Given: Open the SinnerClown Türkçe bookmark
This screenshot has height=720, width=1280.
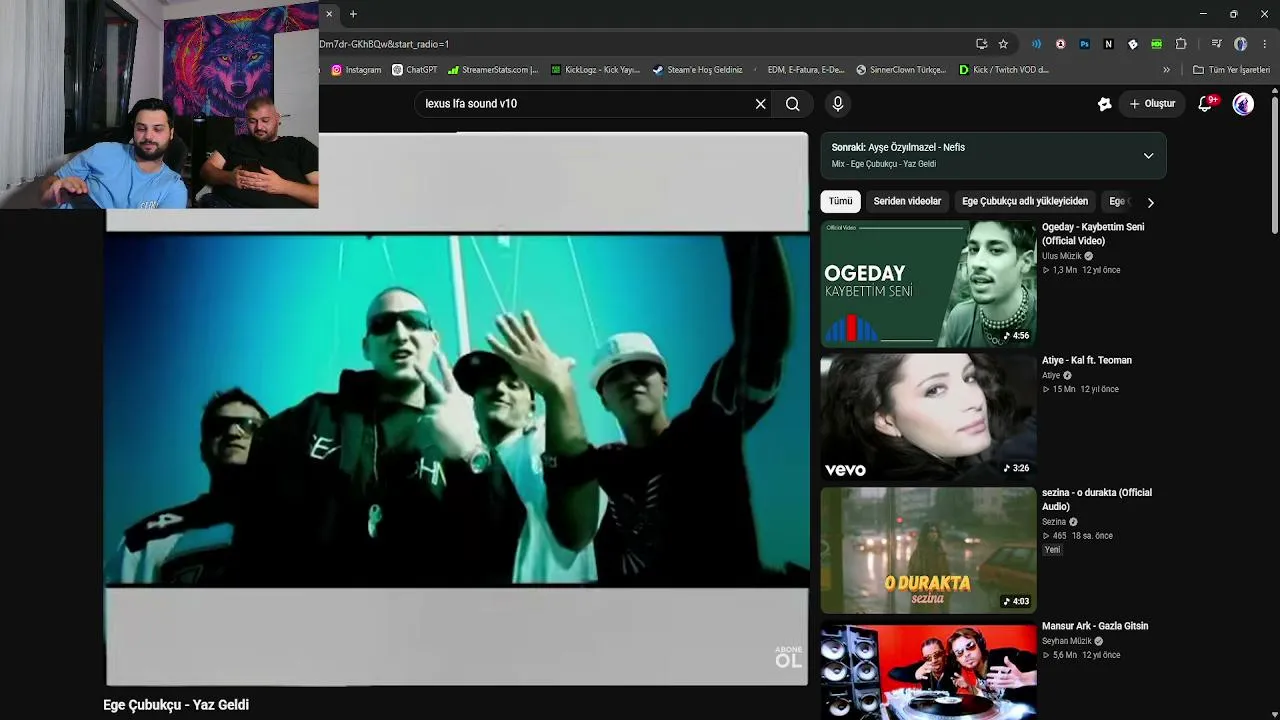Looking at the screenshot, I should tap(901, 70).
